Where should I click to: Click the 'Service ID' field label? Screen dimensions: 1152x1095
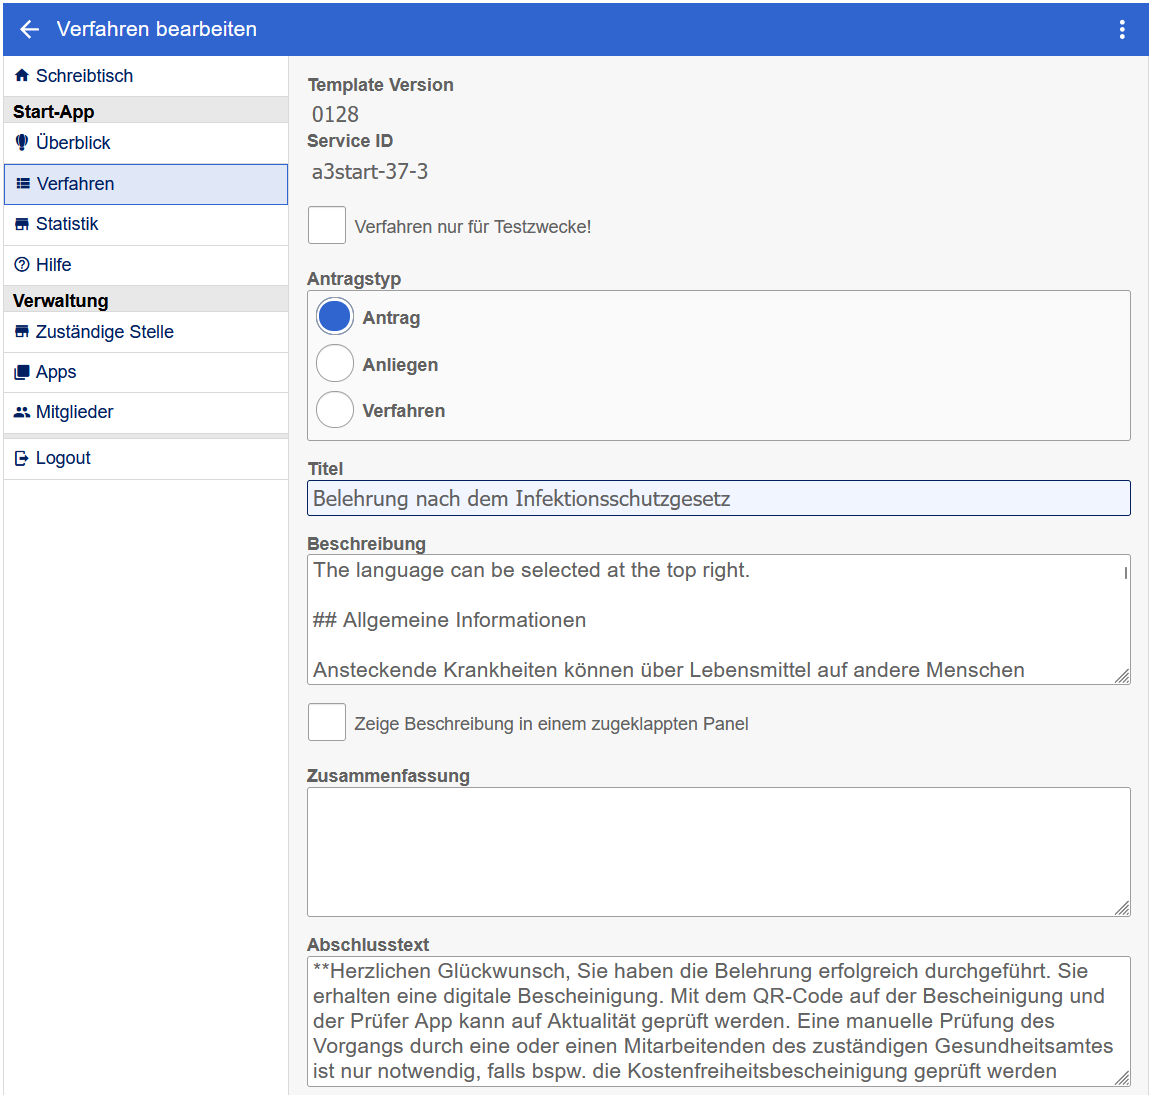pyautogui.click(x=350, y=141)
